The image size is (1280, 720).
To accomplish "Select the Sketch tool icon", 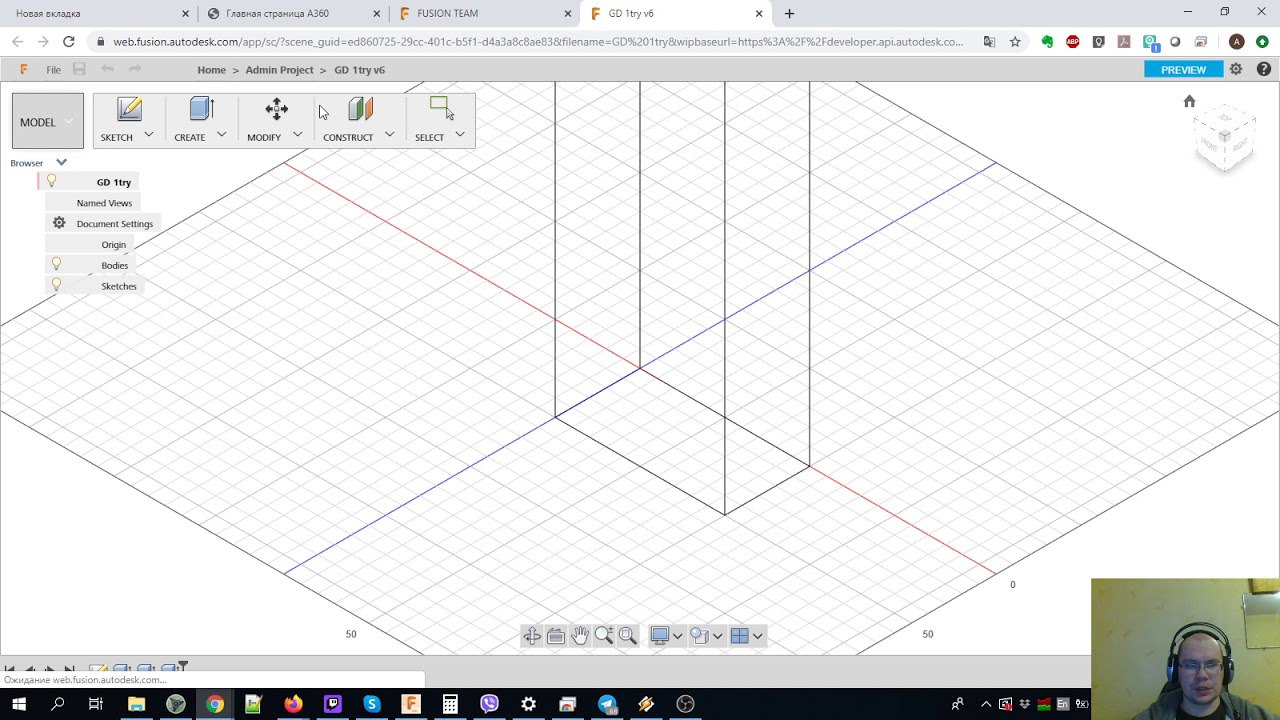I will (x=130, y=110).
